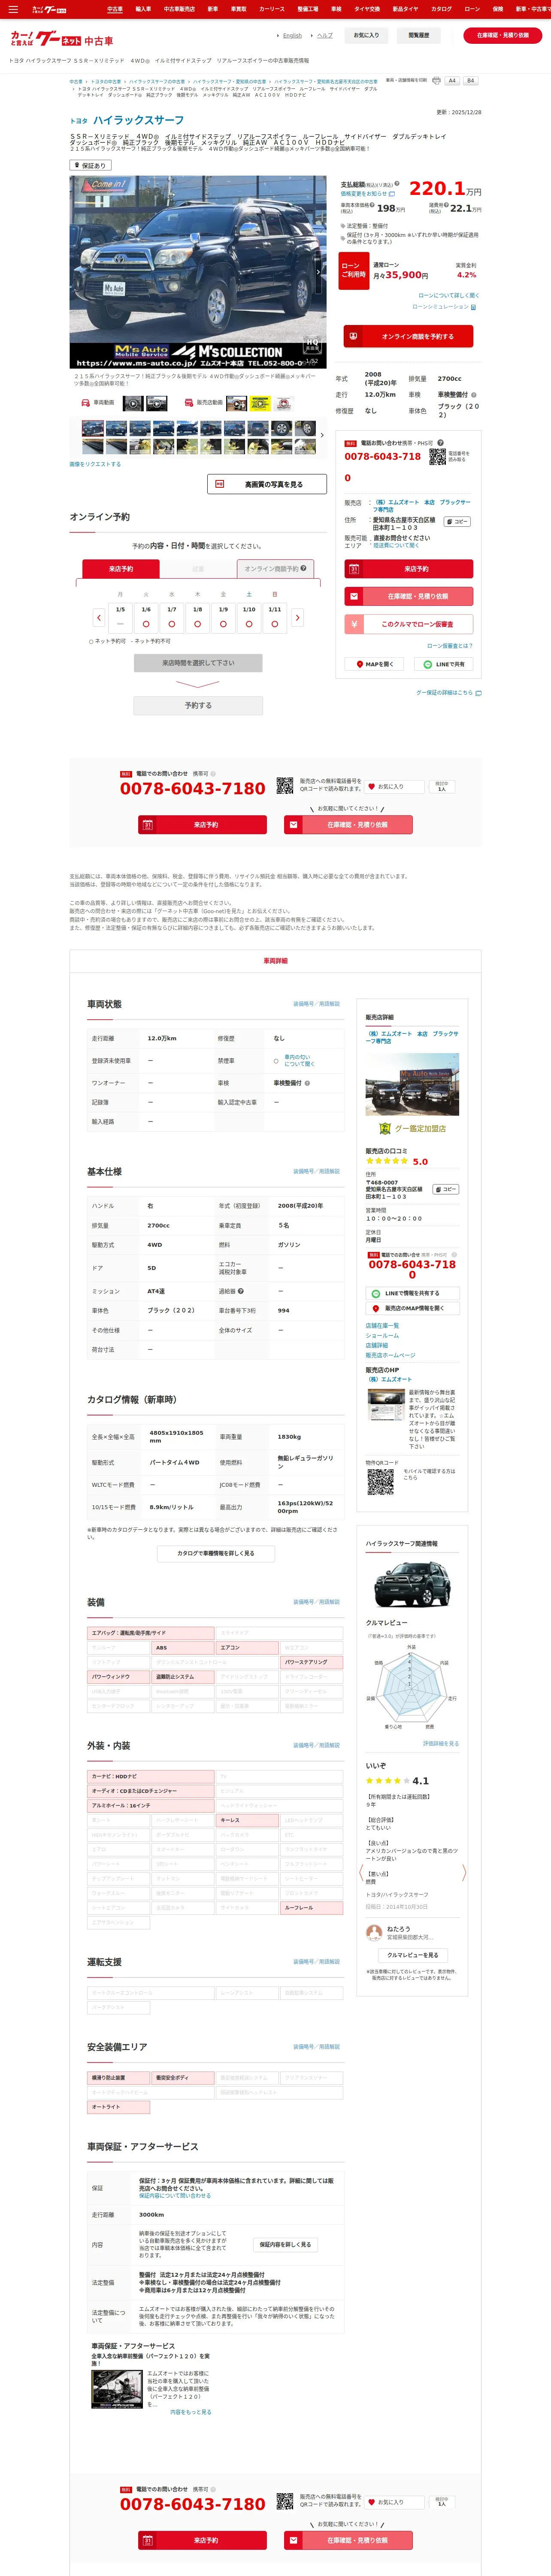Open 保証内容を詳しく見る details
The width and height of the screenshot is (551, 2576).
(285, 2244)
